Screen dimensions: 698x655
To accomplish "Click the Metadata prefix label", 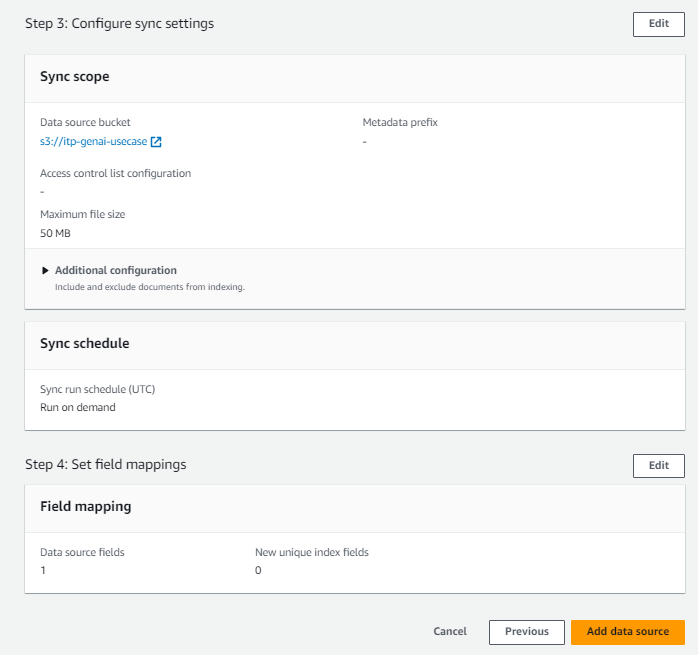I will click(x=400, y=122).
